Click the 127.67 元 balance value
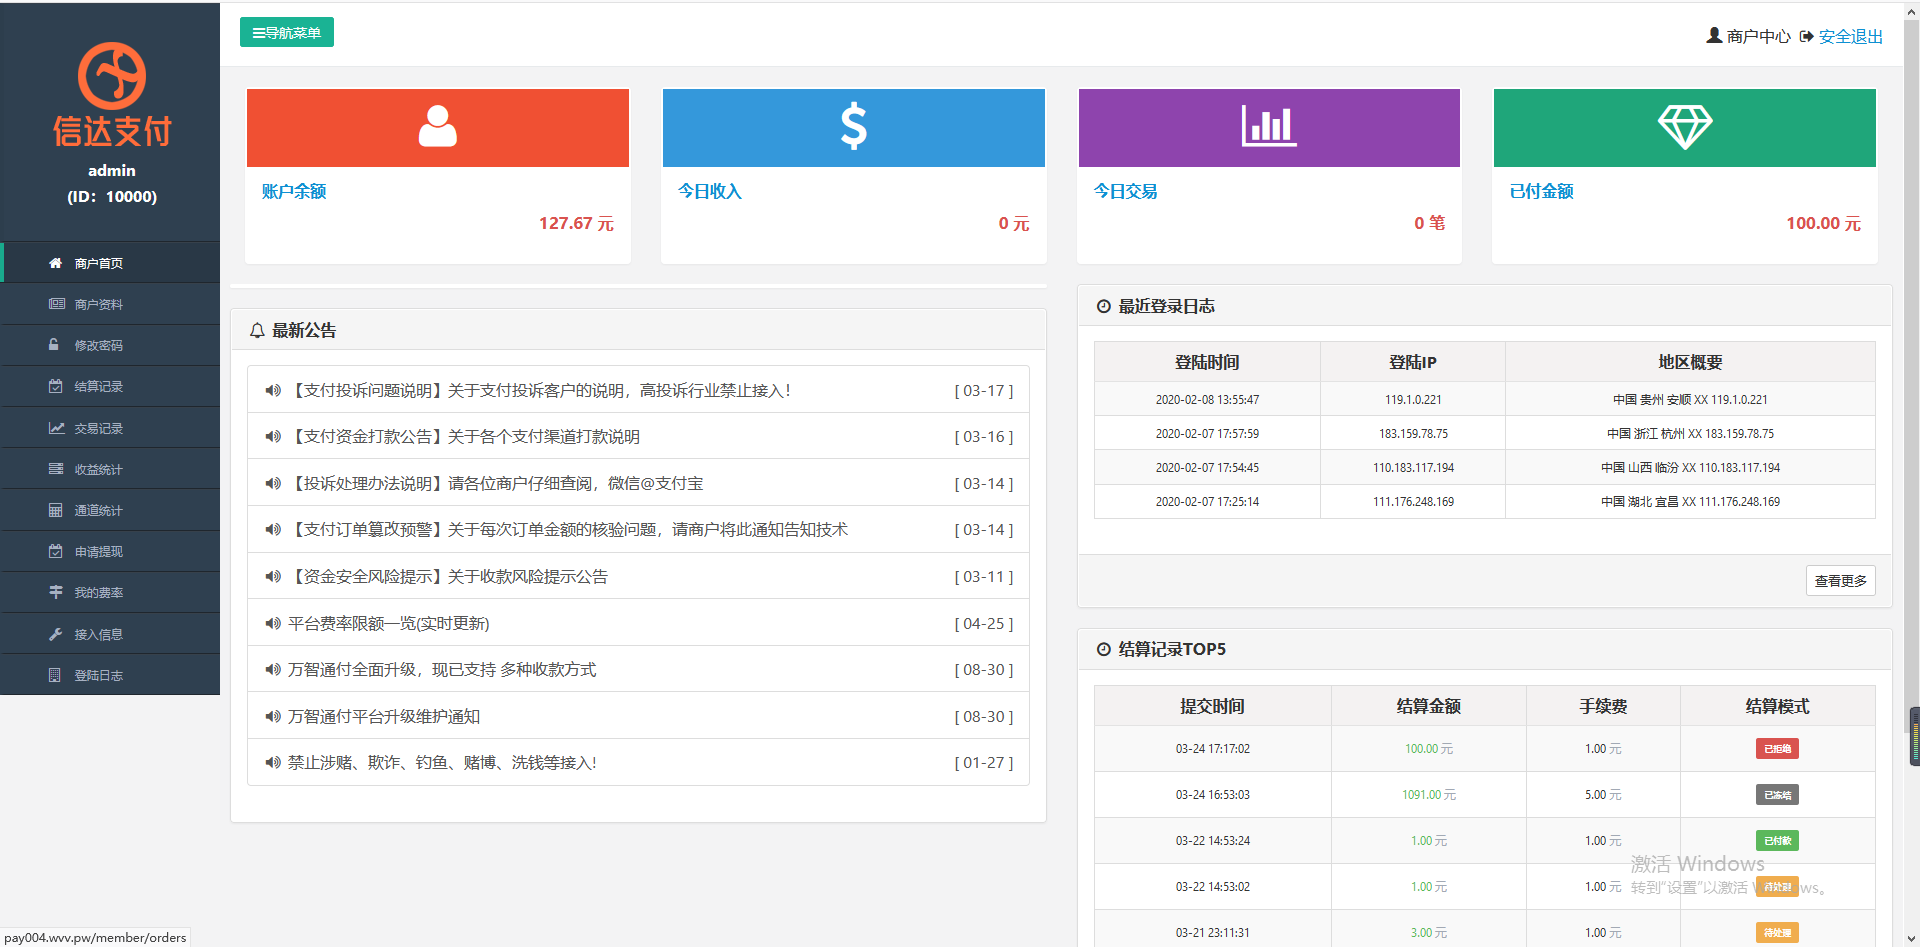This screenshot has width=1920, height=947. pos(576,223)
